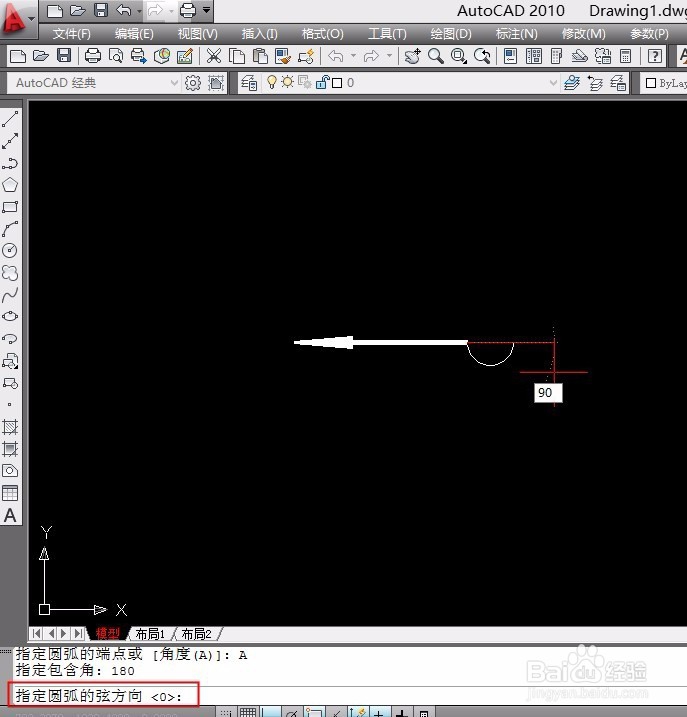Open ByLayer color control dropdown
This screenshot has height=717, width=687.
pyautogui.click(x=665, y=83)
